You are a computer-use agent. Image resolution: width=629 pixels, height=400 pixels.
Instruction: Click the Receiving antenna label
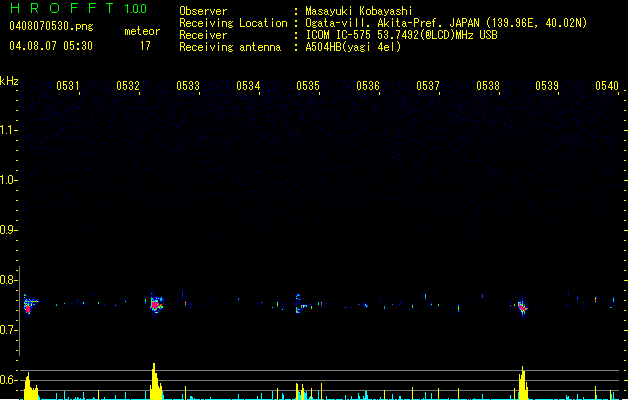pos(230,47)
